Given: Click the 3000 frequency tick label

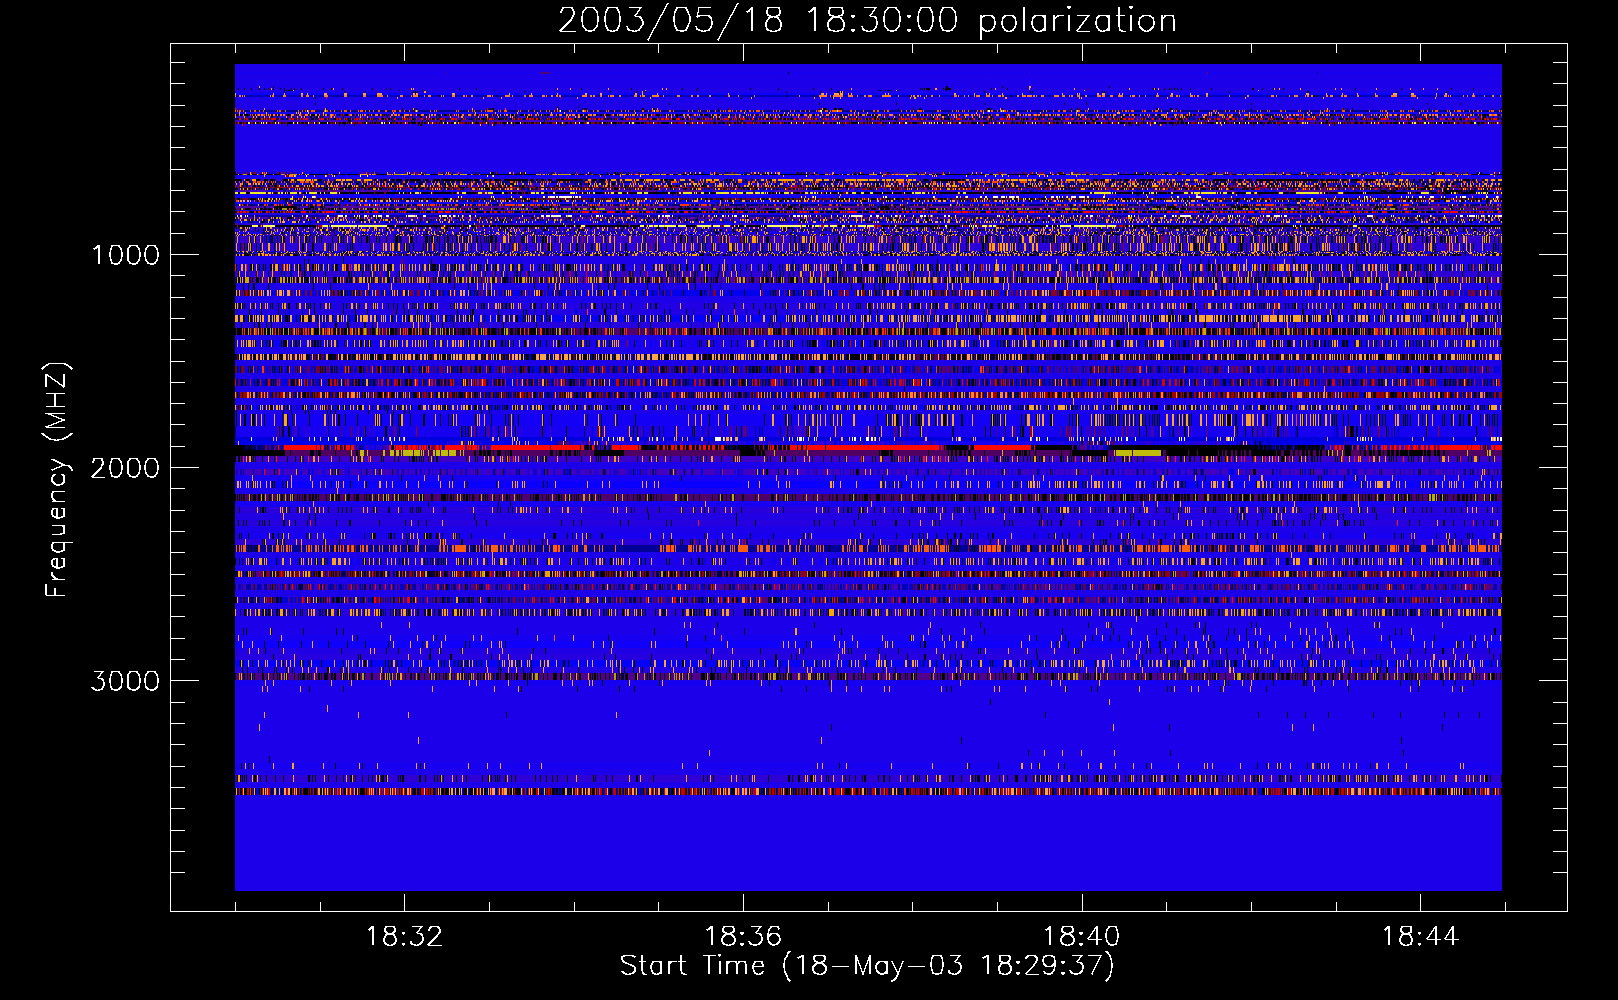Looking at the screenshot, I should click(x=125, y=681).
